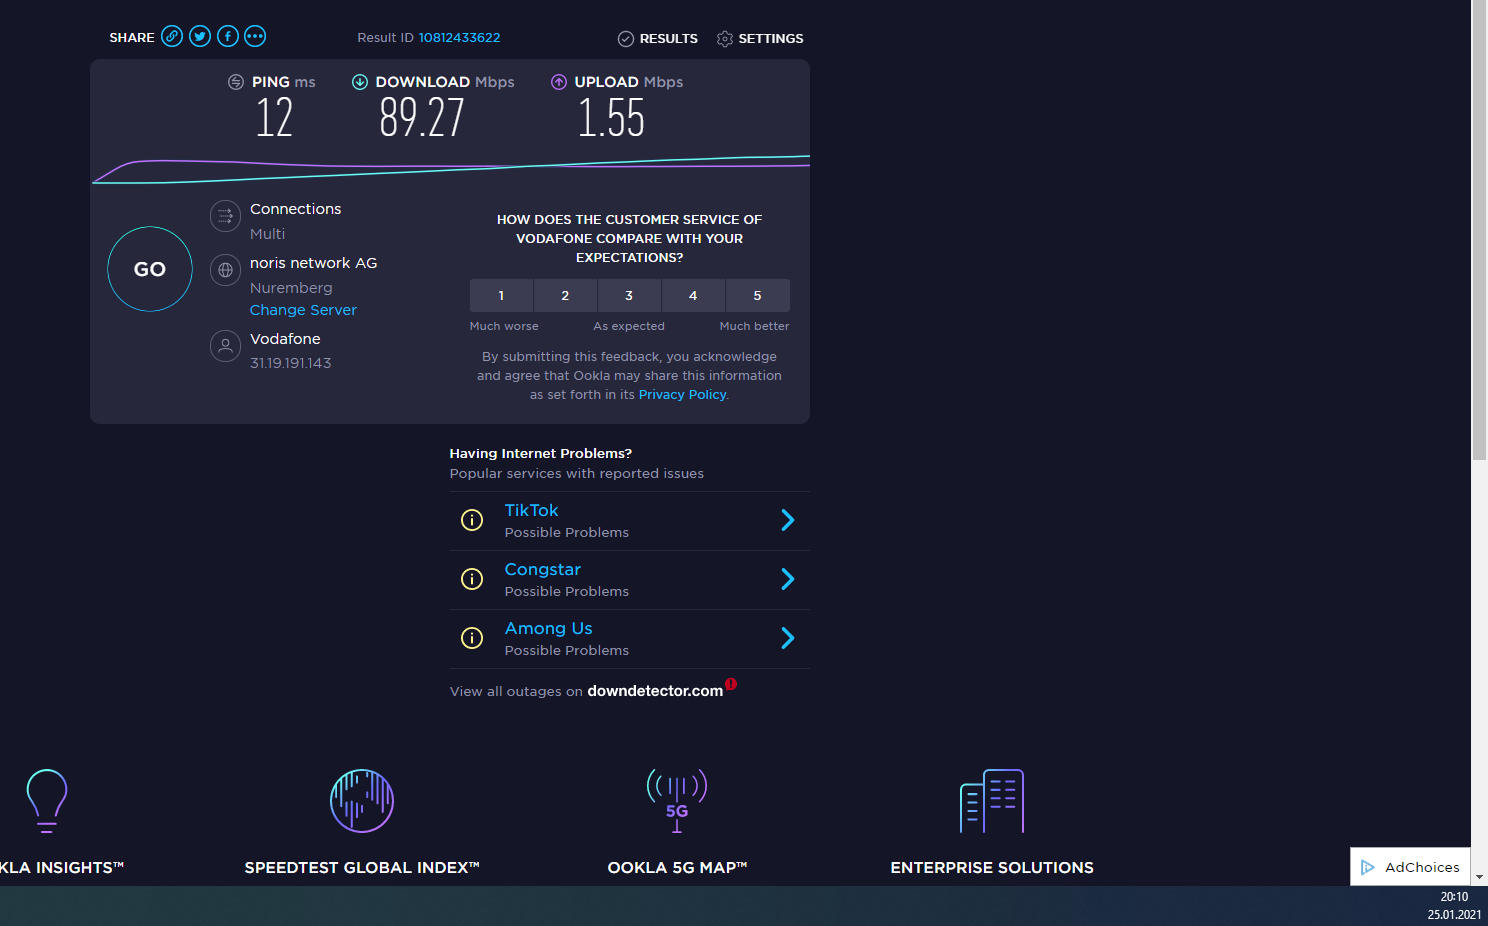The height and width of the screenshot is (926, 1488).
Task: Click TikTok info warning icon
Action: (x=472, y=520)
